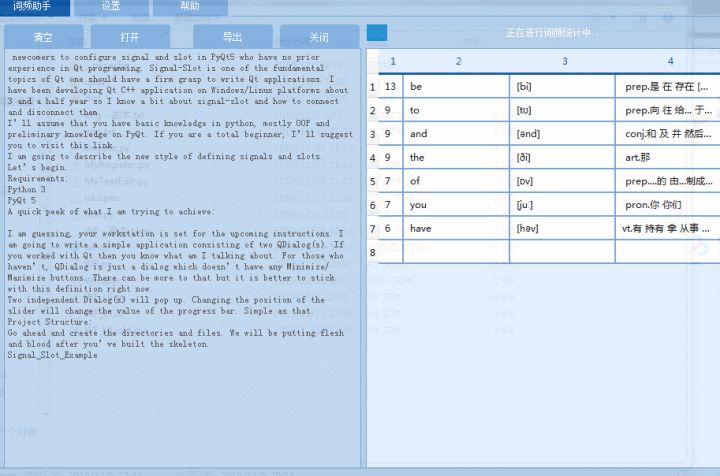Click the count cell "6" beside have
Viewport: 720px width, 476px height.
coord(391,228)
